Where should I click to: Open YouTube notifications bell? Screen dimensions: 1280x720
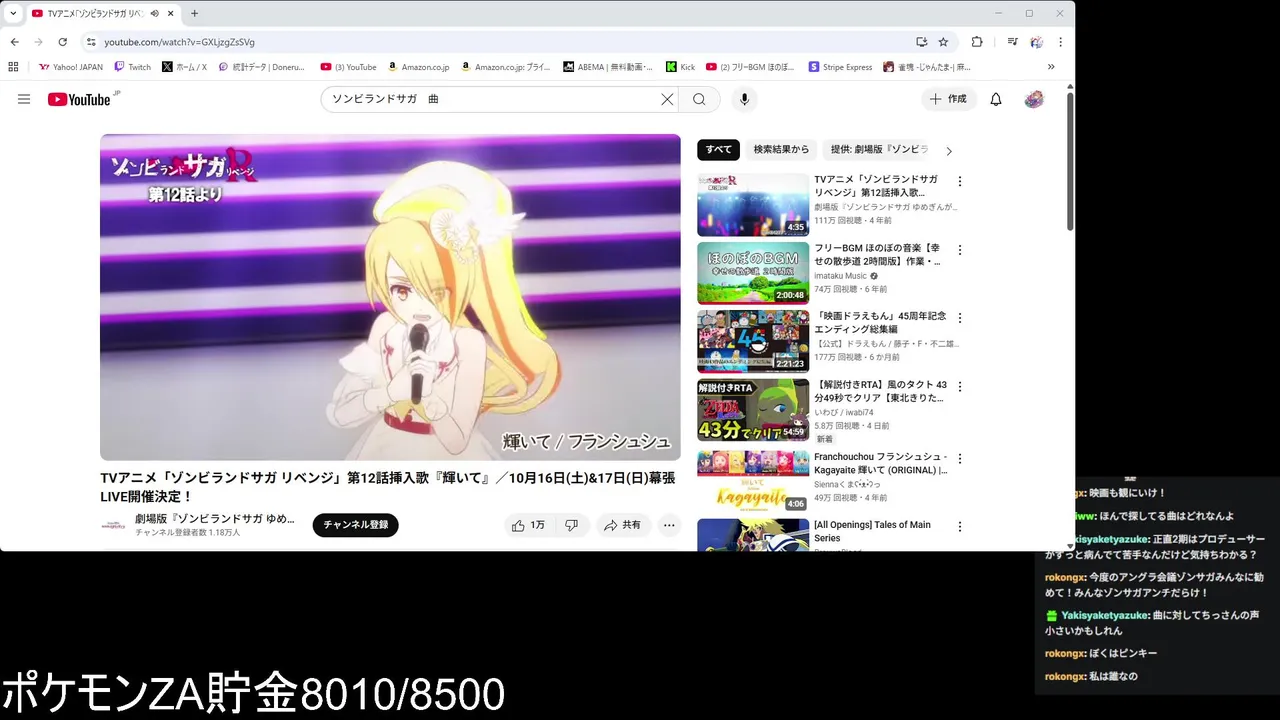coord(996,99)
